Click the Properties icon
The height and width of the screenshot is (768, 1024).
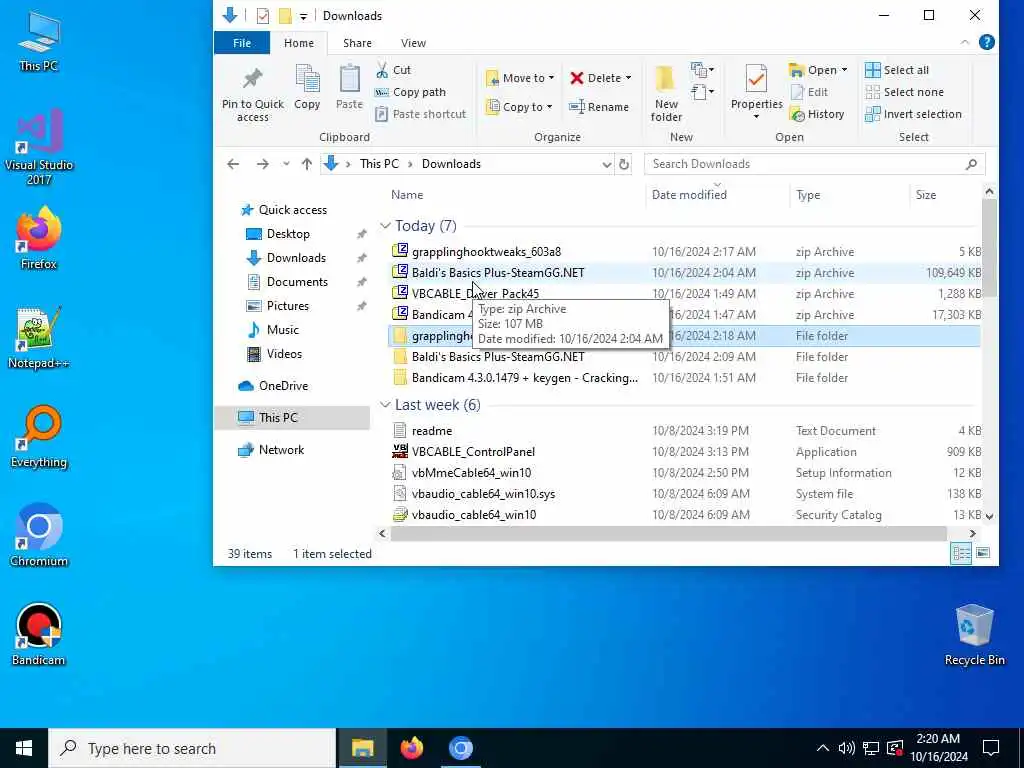pos(756,80)
